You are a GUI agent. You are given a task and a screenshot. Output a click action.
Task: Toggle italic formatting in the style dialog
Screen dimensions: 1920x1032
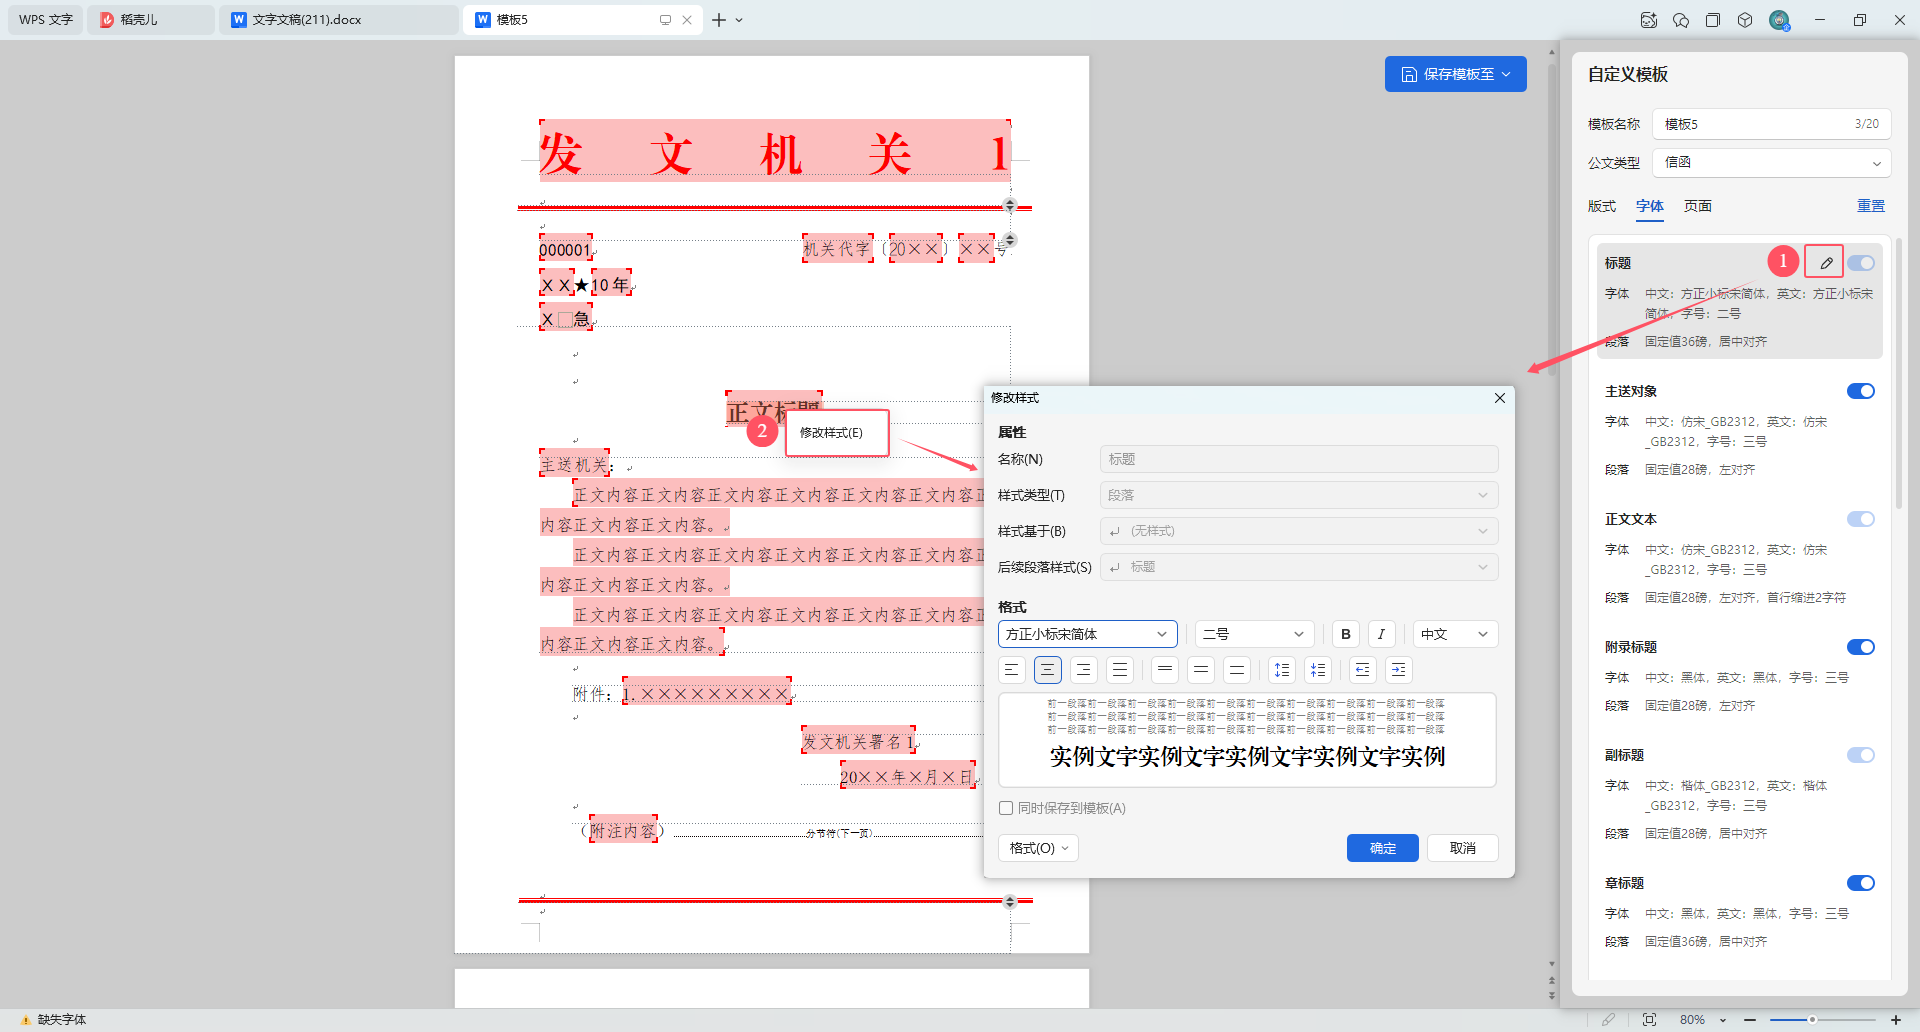point(1381,634)
